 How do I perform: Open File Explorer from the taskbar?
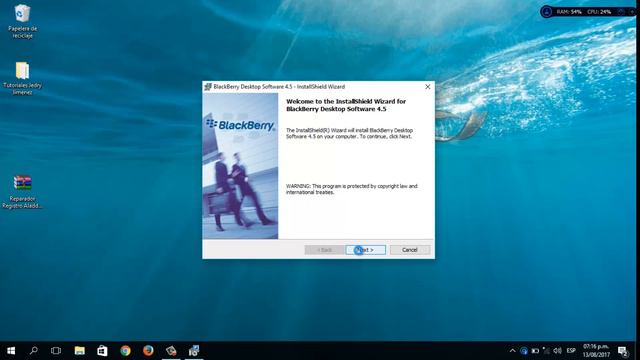pyautogui.click(x=80, y=351)
